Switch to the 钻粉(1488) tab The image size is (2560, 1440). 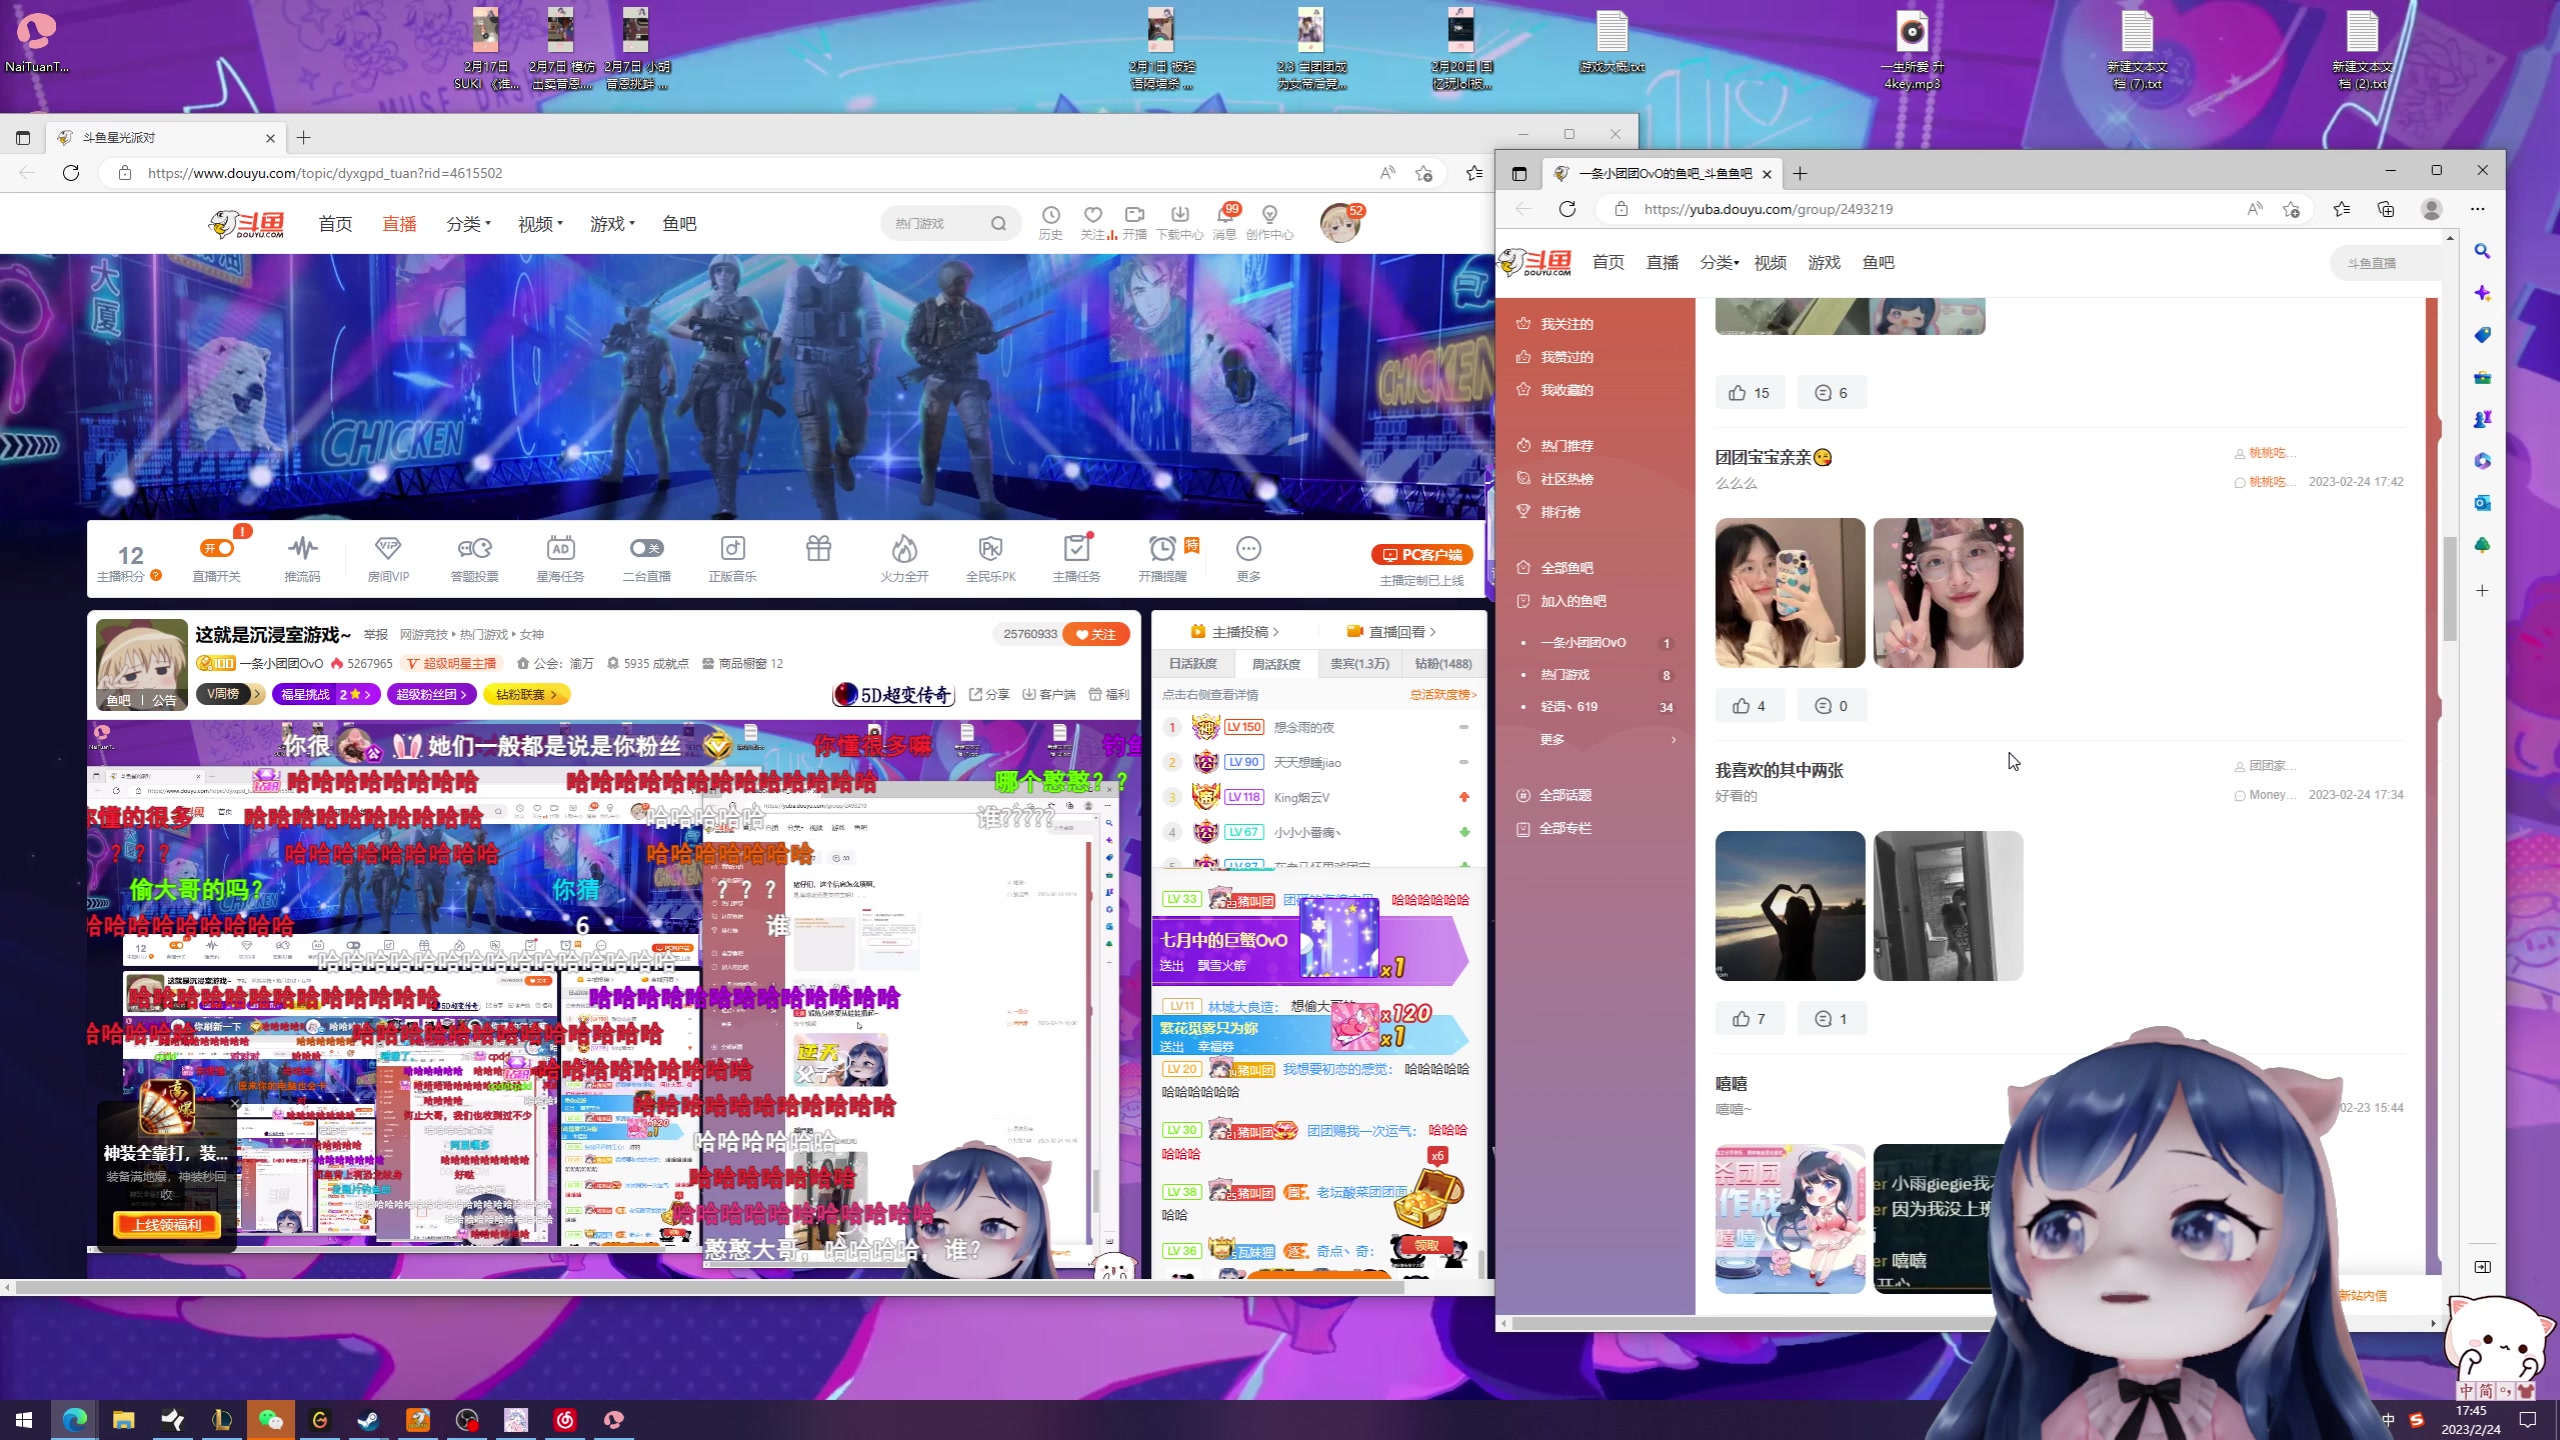click(x=1442, y=664)
